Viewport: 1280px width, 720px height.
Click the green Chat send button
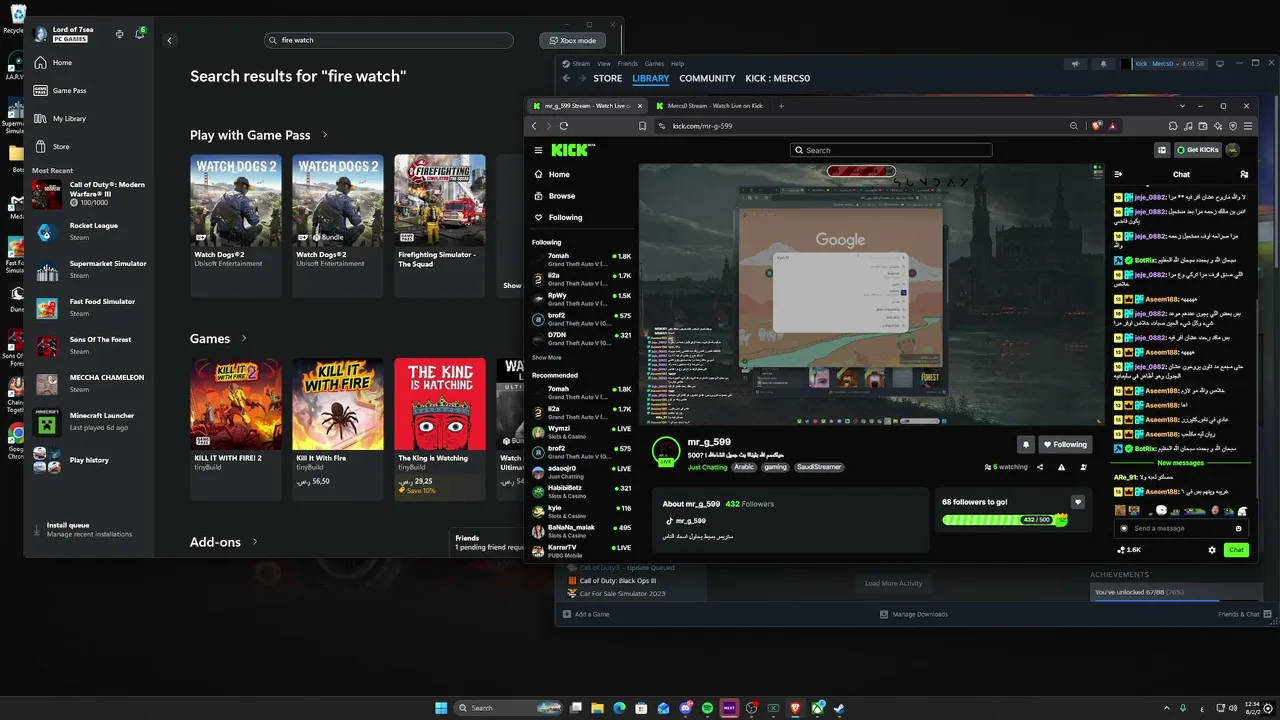(x=1237, y=550)
